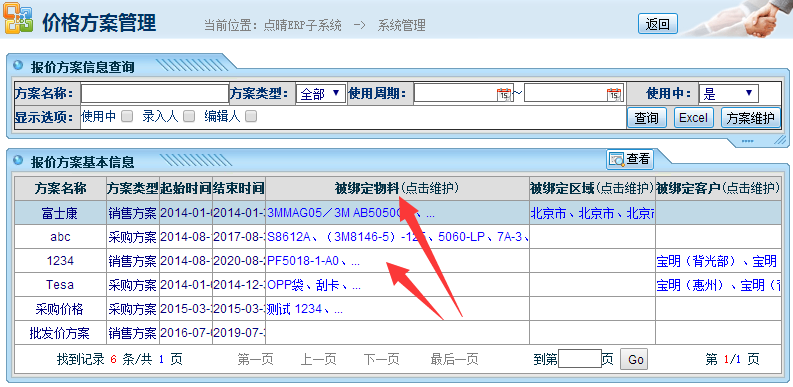This screenshot has width=793, height=387.
Task: Open the start date calendar icon
Action: (x=504, y=94)
